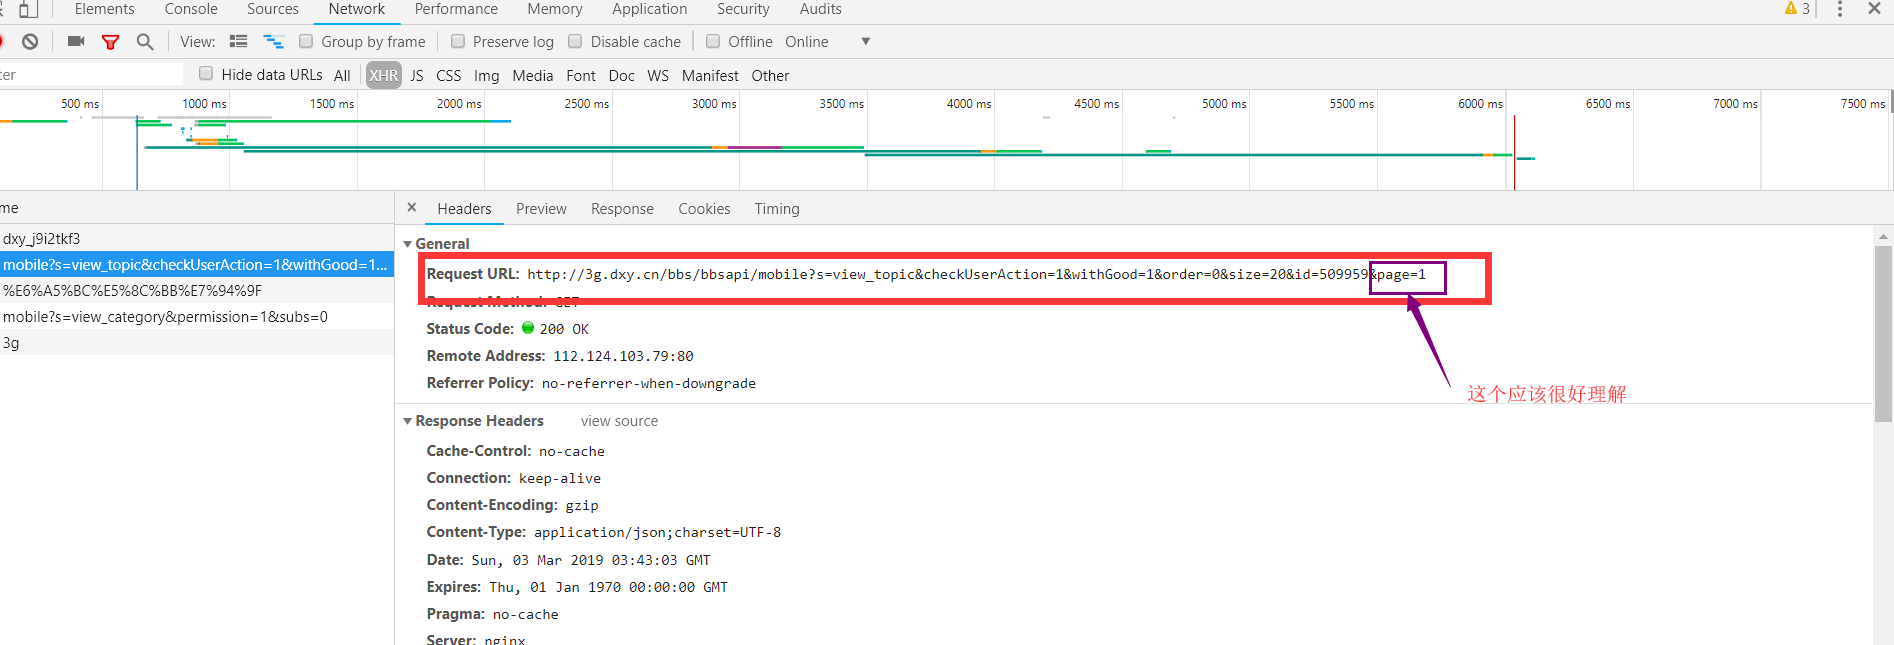Click the capture screenshots camera icon
The width and height of the screenshot is (1894, 645).
[76, 41]
